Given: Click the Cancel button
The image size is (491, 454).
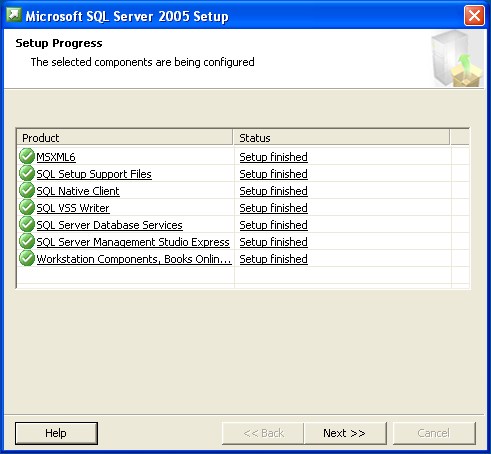Looking at the screenshot, I should 434,433.
